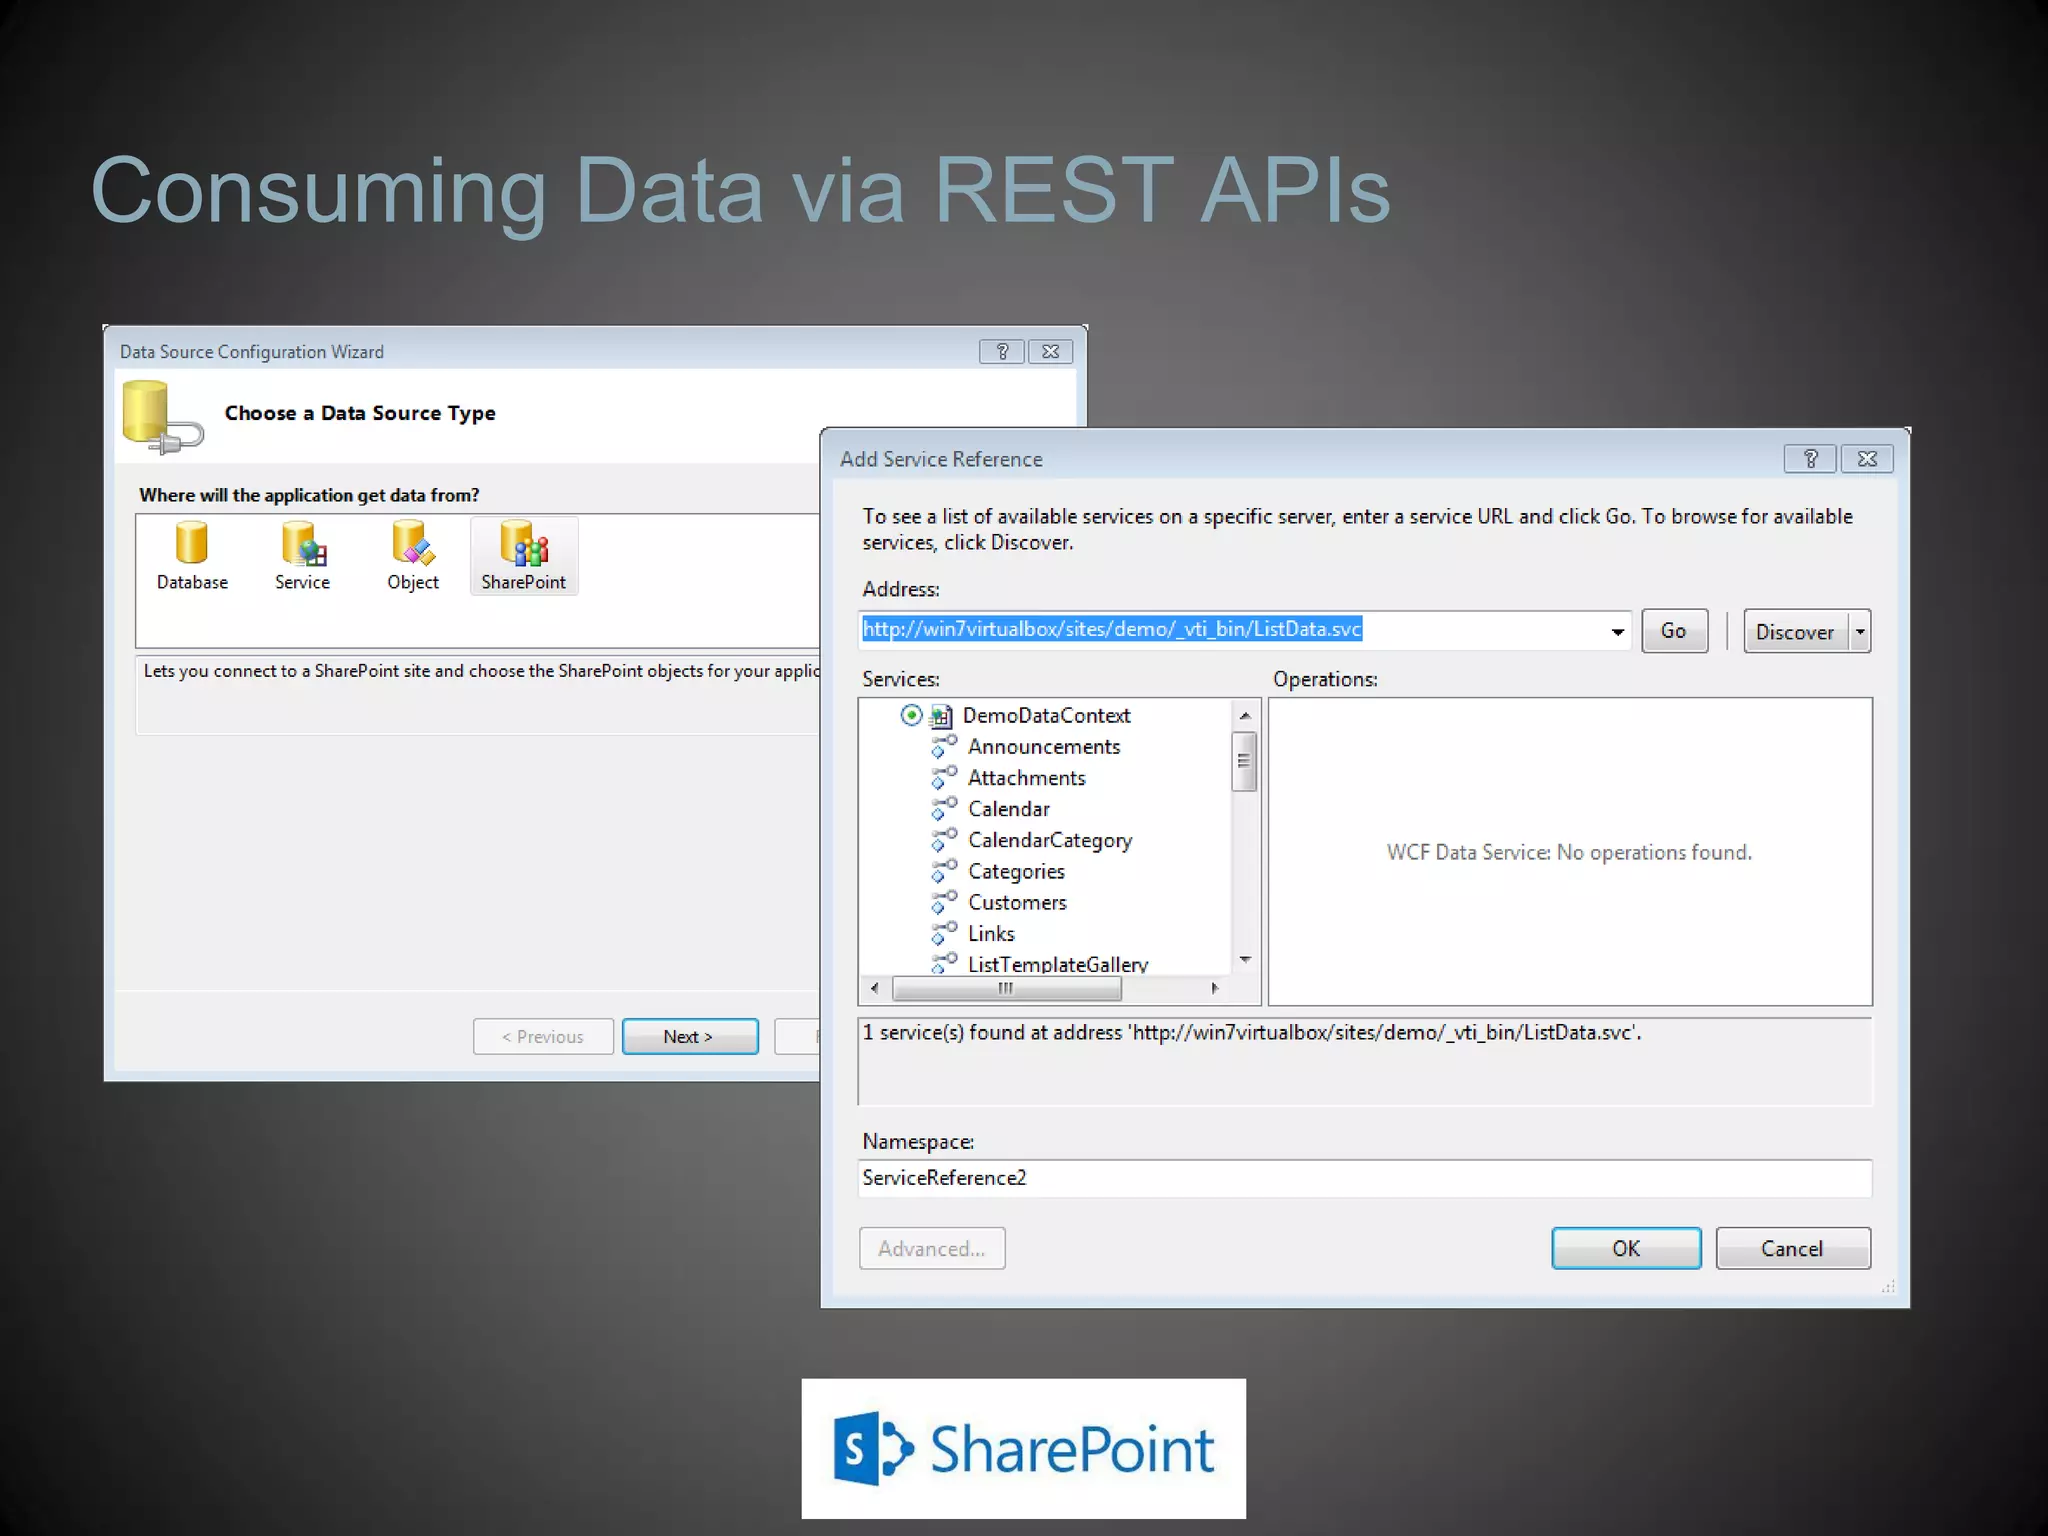Select the Customers tree item
Image resolution: width=2048 pixels, height=1536 pixels.
tap(1017, 902)
